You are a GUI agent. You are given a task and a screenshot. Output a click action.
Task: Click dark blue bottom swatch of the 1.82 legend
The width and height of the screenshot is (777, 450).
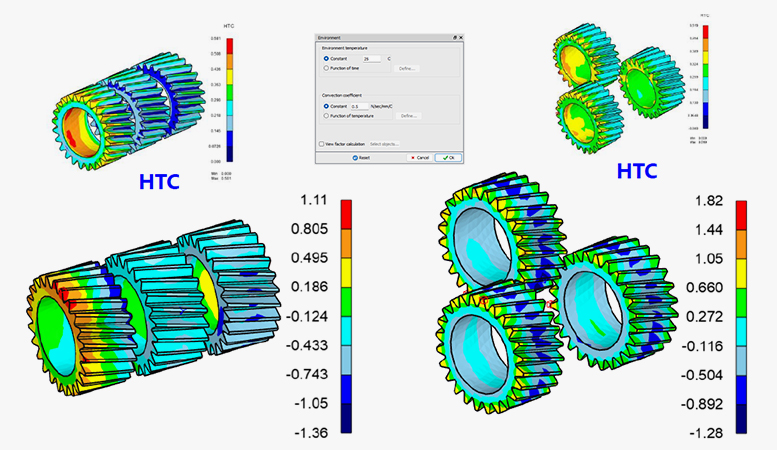tap(742, 417)
